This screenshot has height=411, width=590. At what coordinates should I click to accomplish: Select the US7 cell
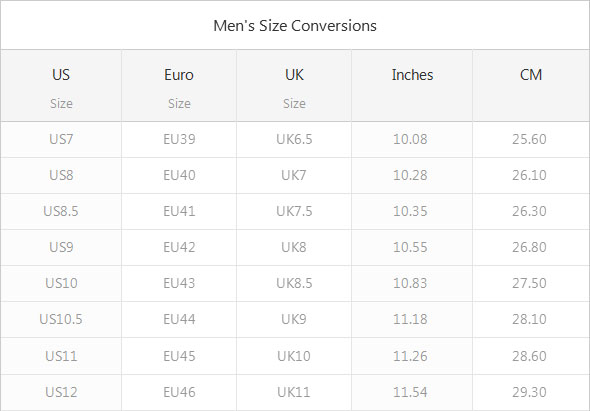coord(61,139)
